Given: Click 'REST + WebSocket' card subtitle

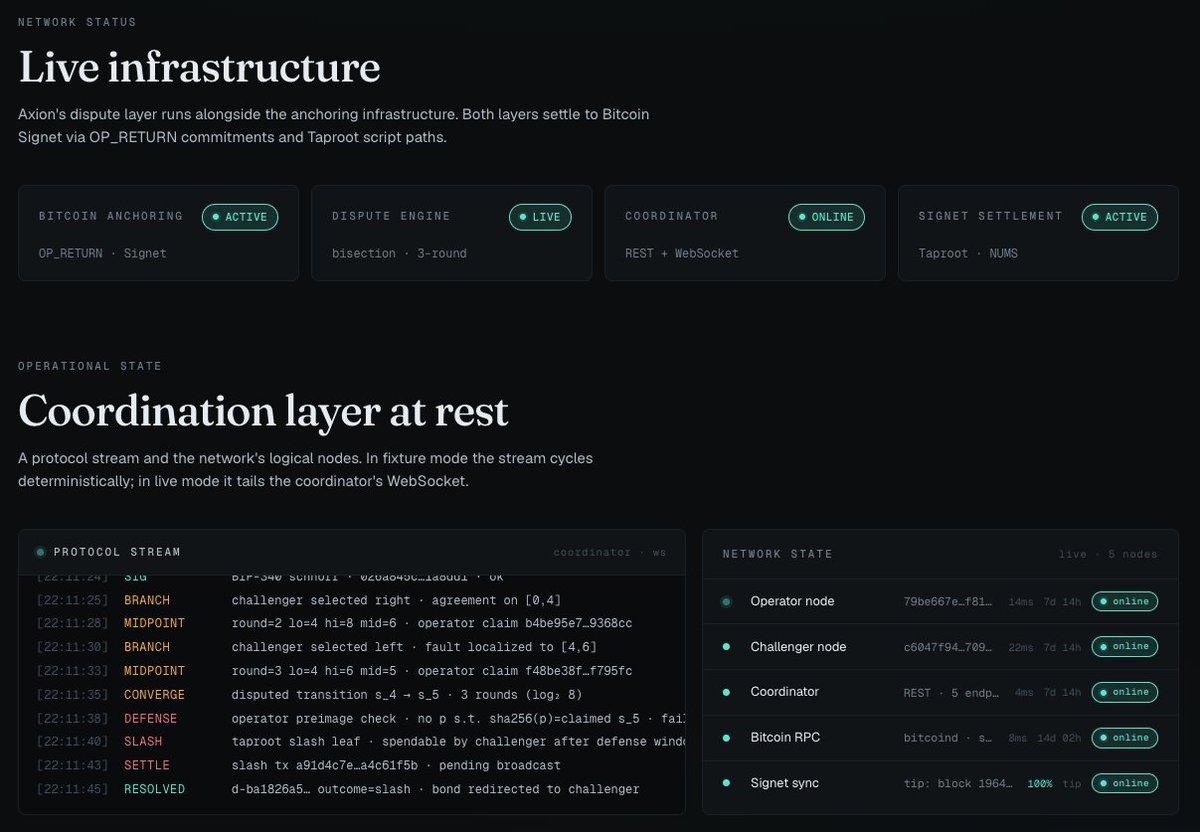Looking at the screenshot, I should tap(682, 254).
